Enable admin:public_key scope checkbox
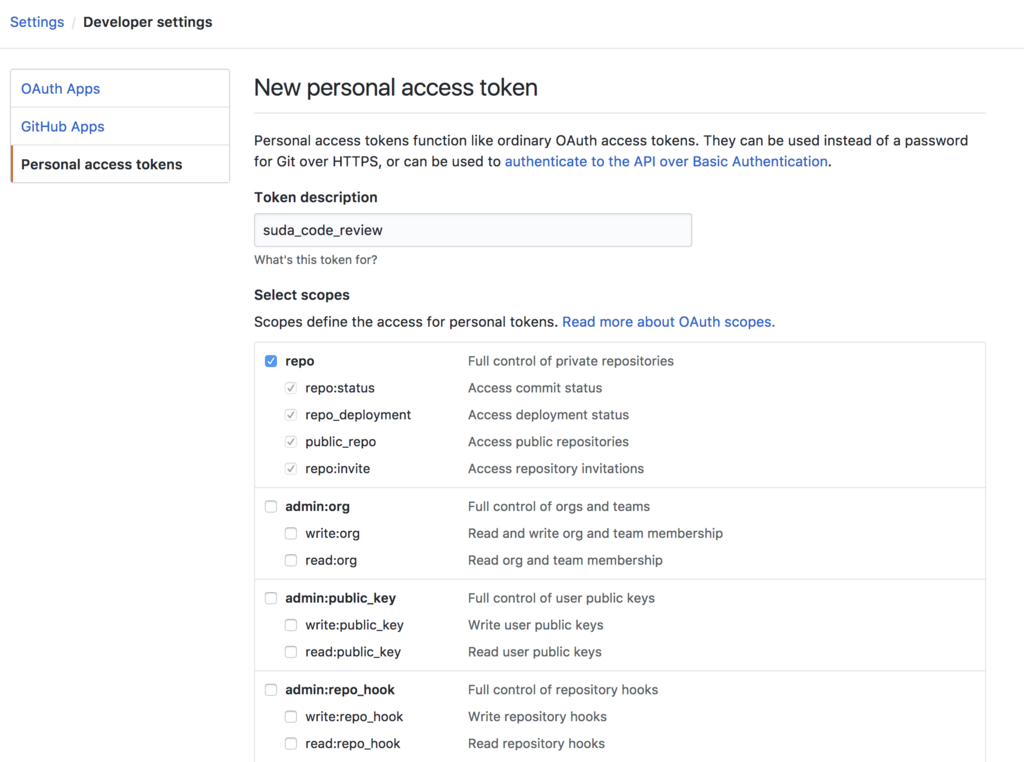Screen dimensions: 1024x762 [x=271, y=599]
